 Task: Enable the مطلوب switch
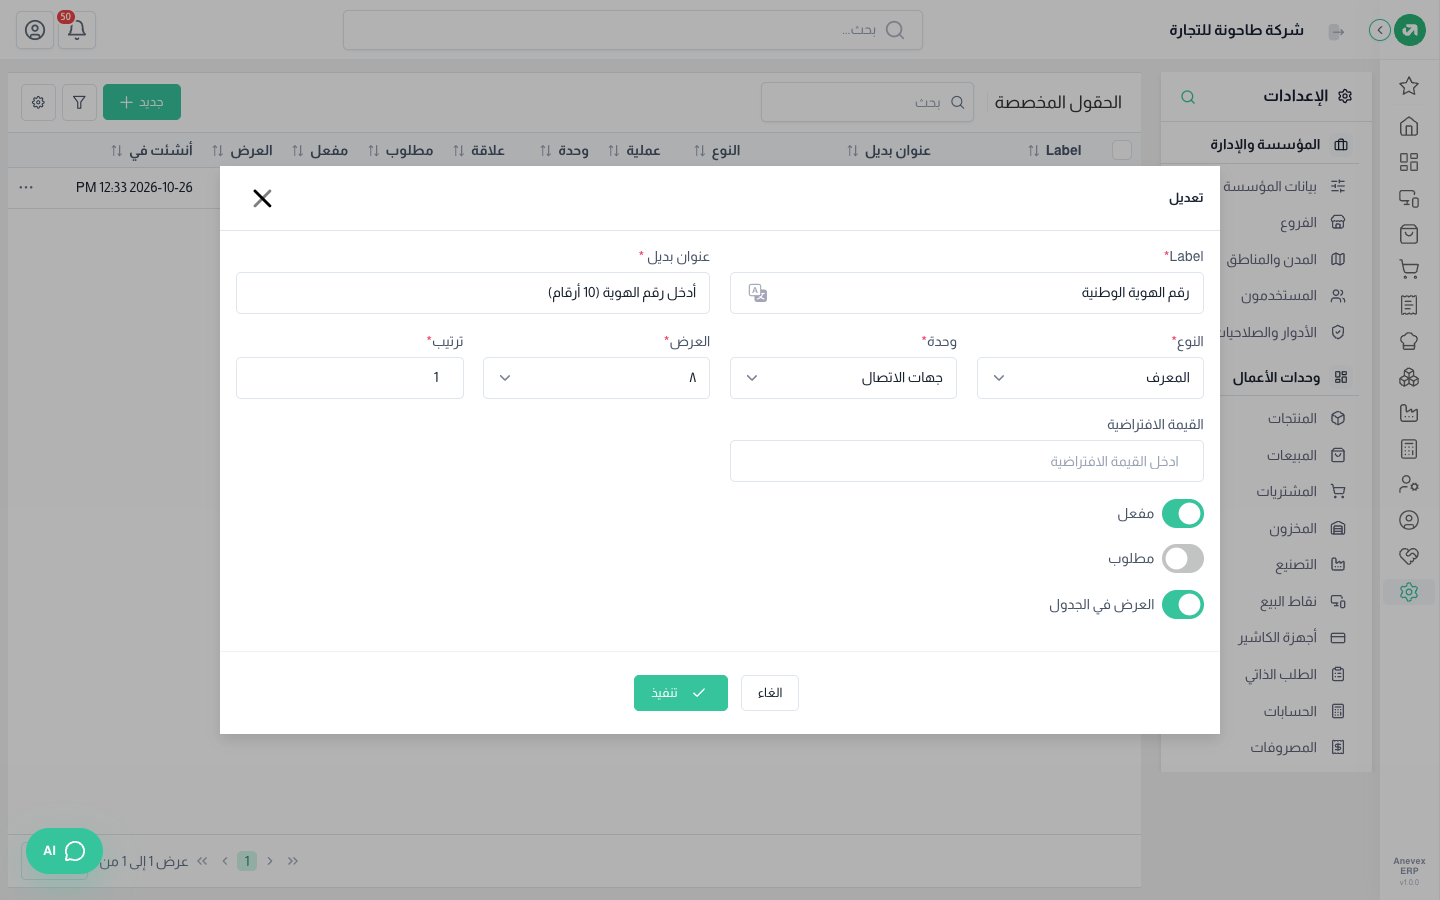point(1183,559)
